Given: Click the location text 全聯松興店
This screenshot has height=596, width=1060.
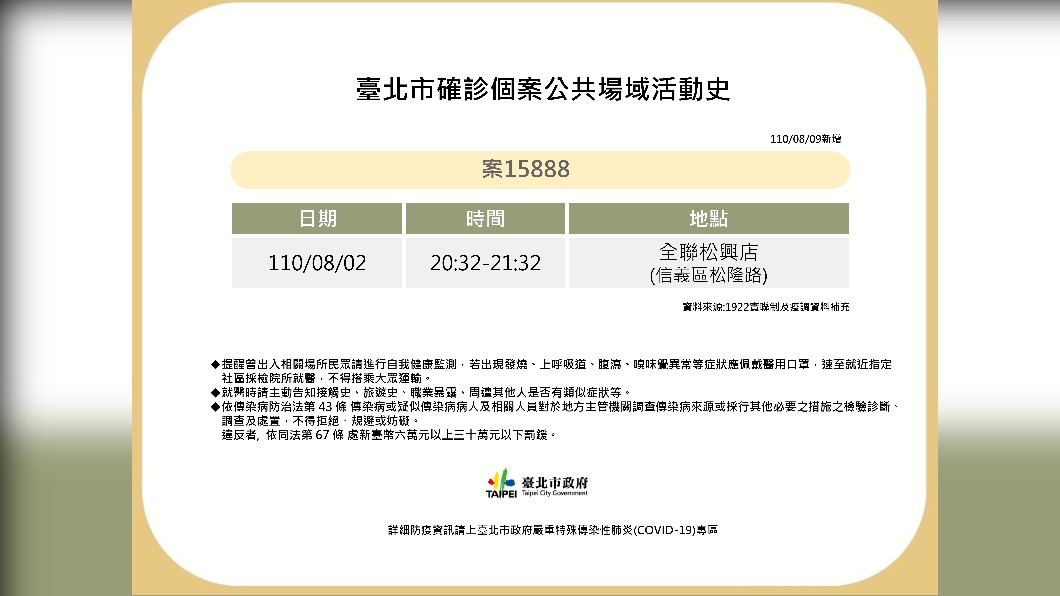Looking at the screenshot, I should click(708, 252).
